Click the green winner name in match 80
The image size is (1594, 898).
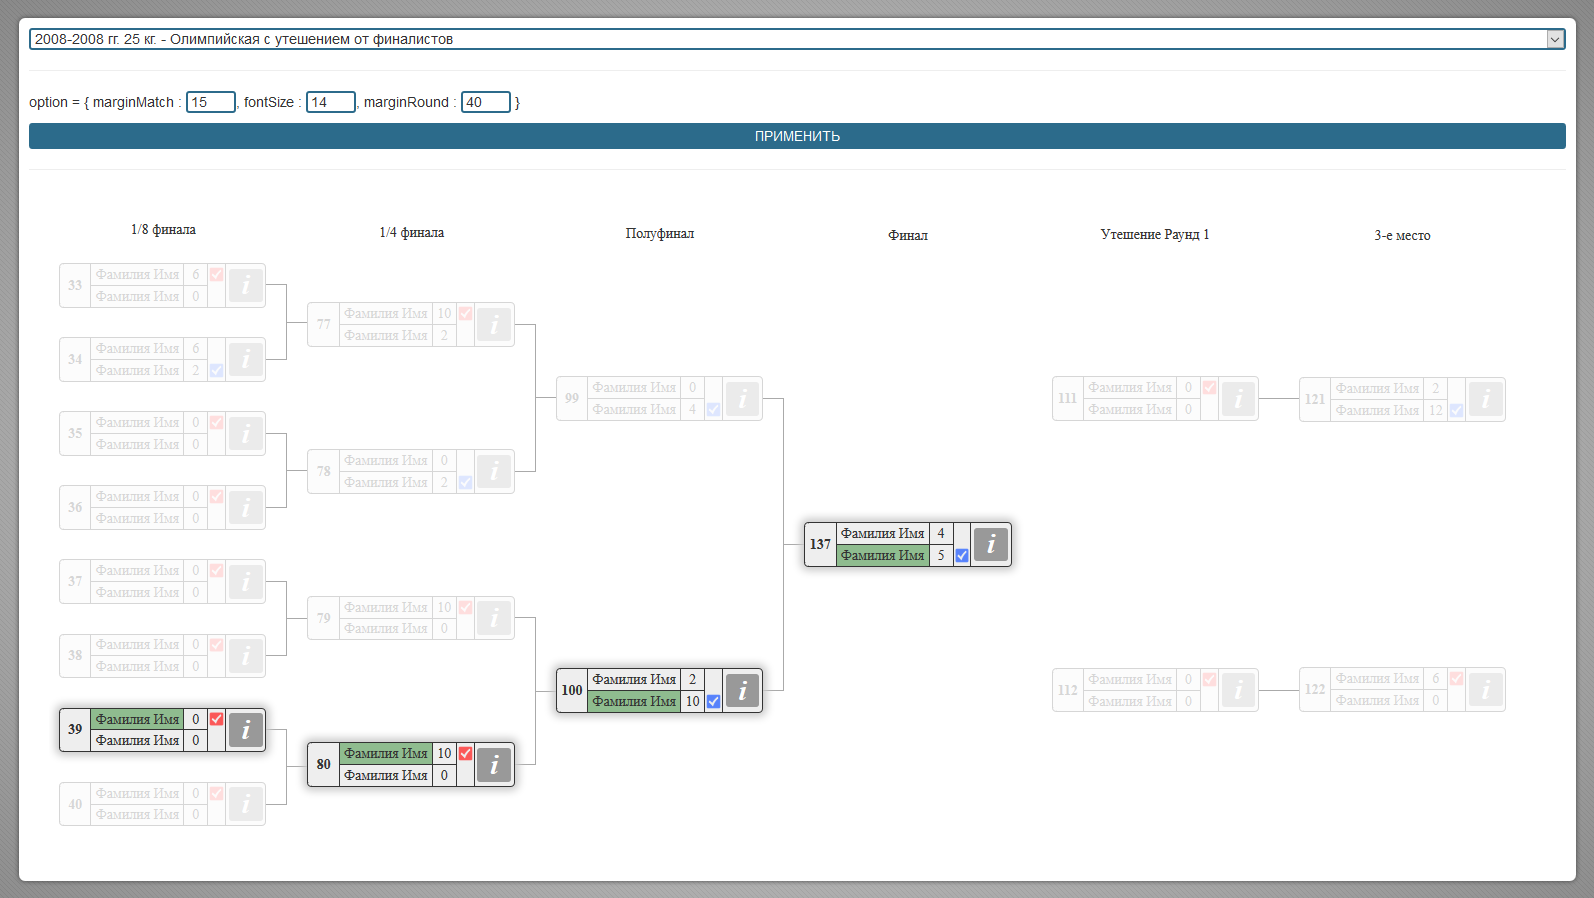tap(386, 754)
